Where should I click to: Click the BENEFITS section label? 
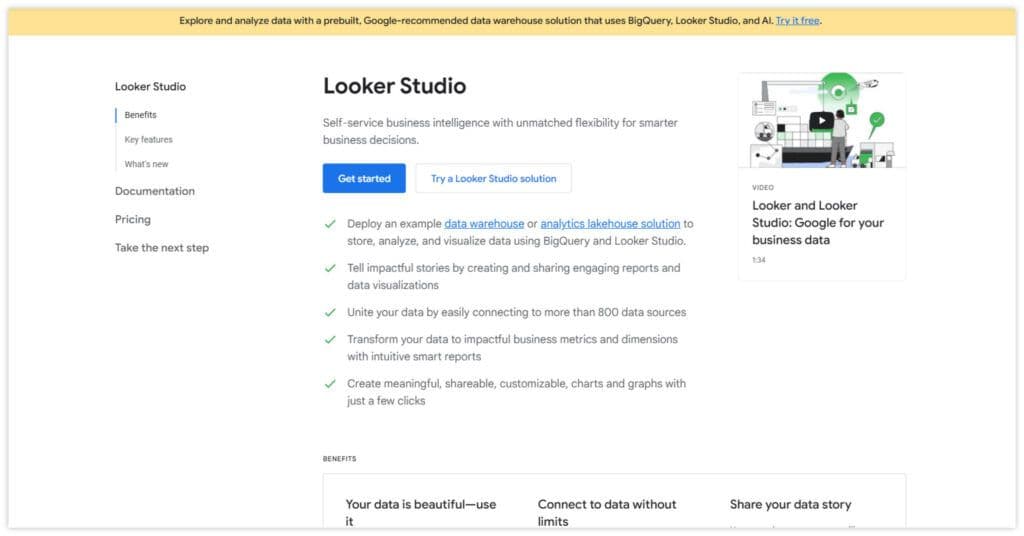pyautogui.click(x=340, y=459)
